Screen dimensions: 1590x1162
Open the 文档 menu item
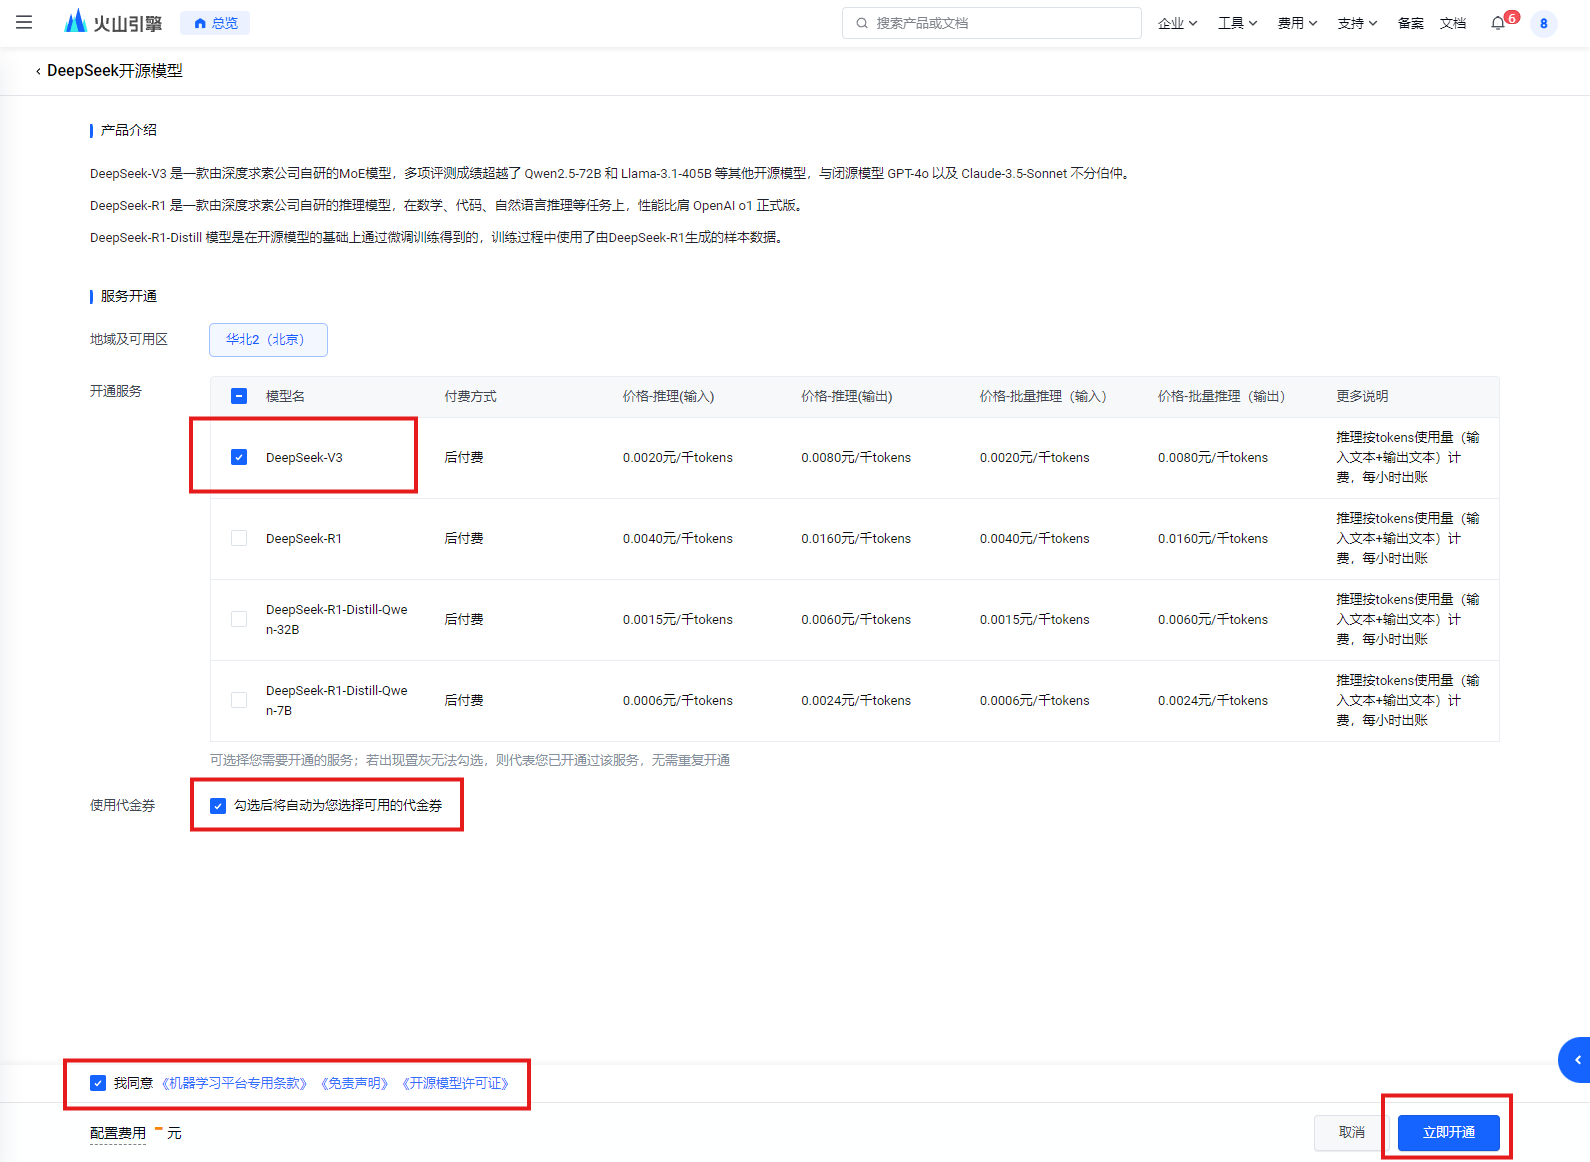[x=1452, y=23]
